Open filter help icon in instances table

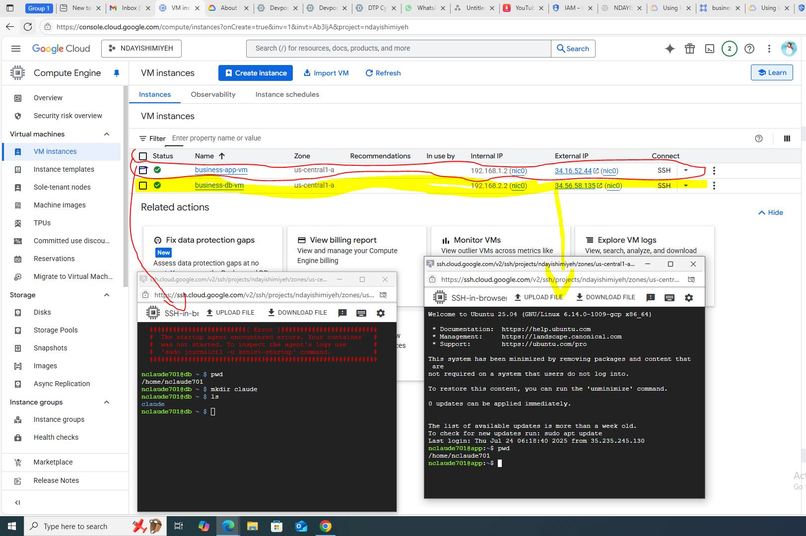coord(759,138)
